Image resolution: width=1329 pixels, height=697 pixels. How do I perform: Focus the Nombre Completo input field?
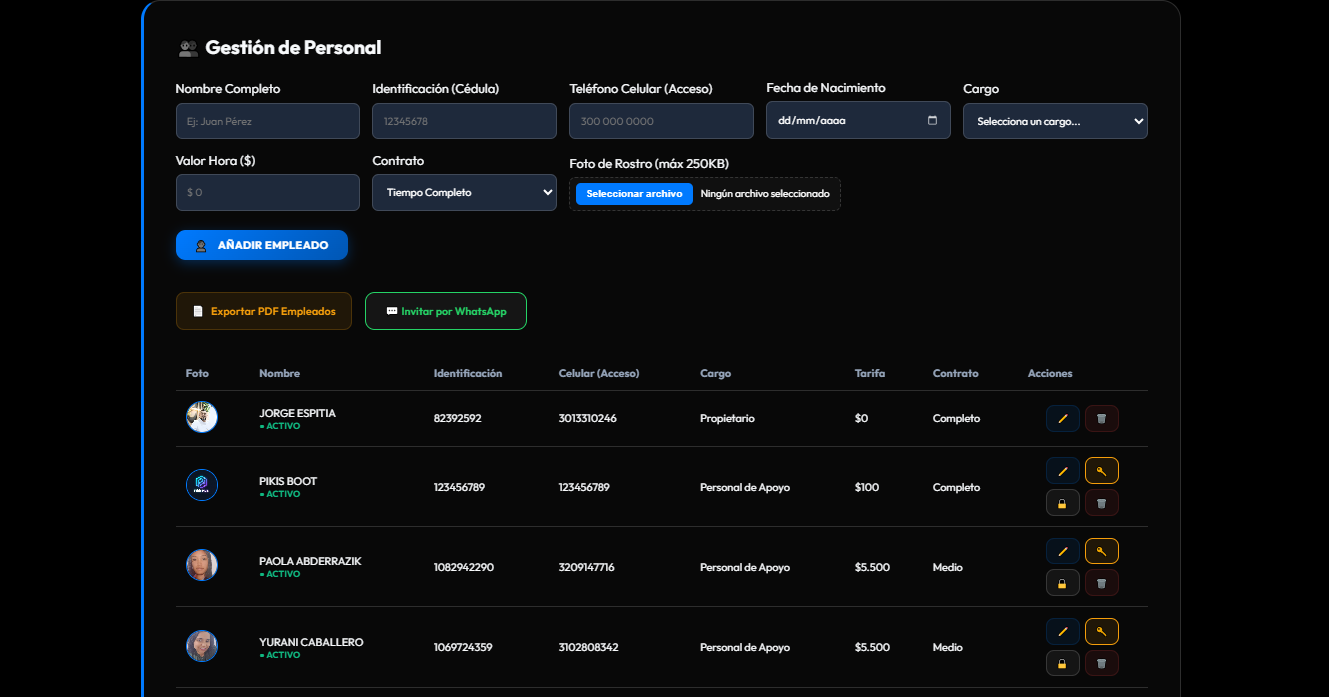[267, 121]
